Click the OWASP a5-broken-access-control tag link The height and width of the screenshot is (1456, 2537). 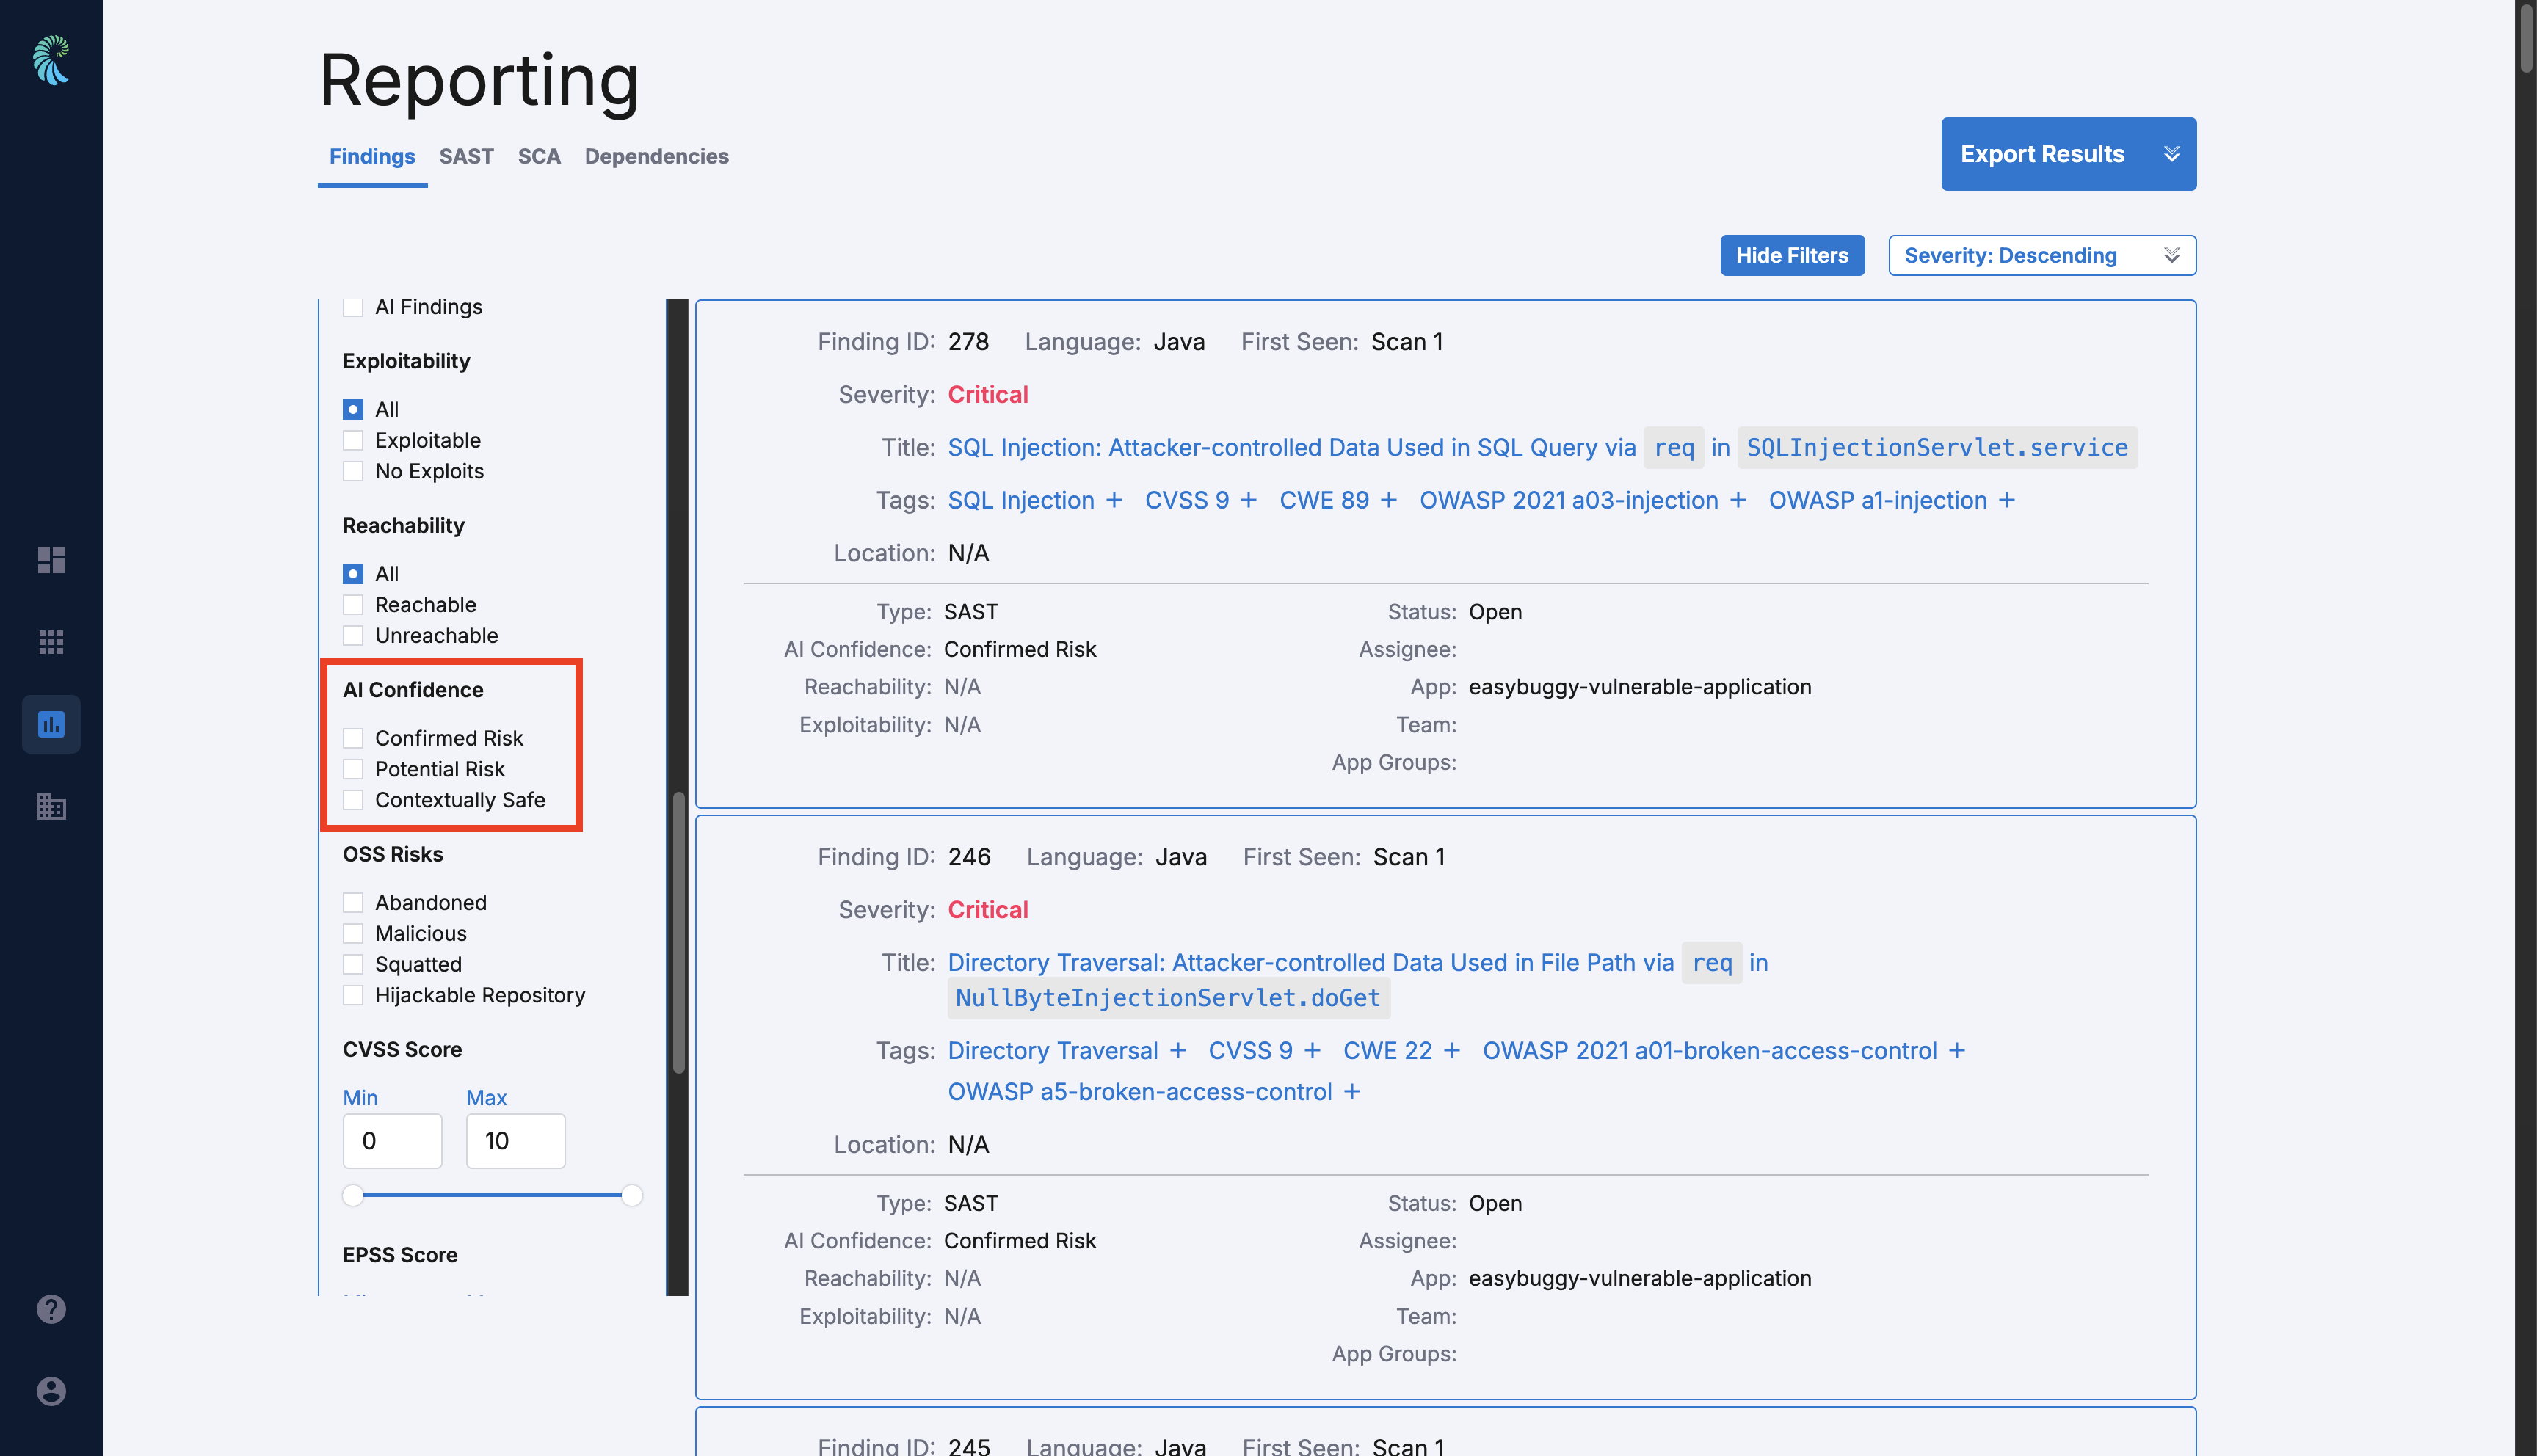point(1140,1092)
